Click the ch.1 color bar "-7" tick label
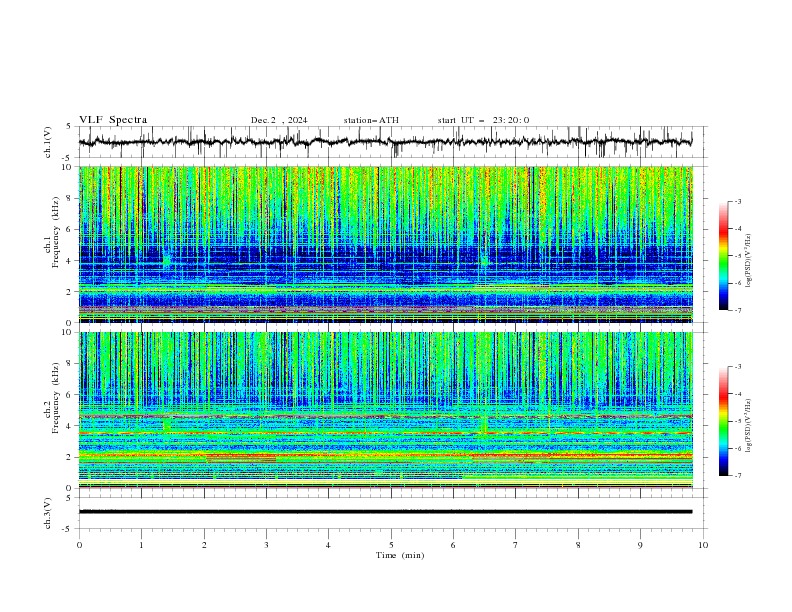 pos(737,310)
